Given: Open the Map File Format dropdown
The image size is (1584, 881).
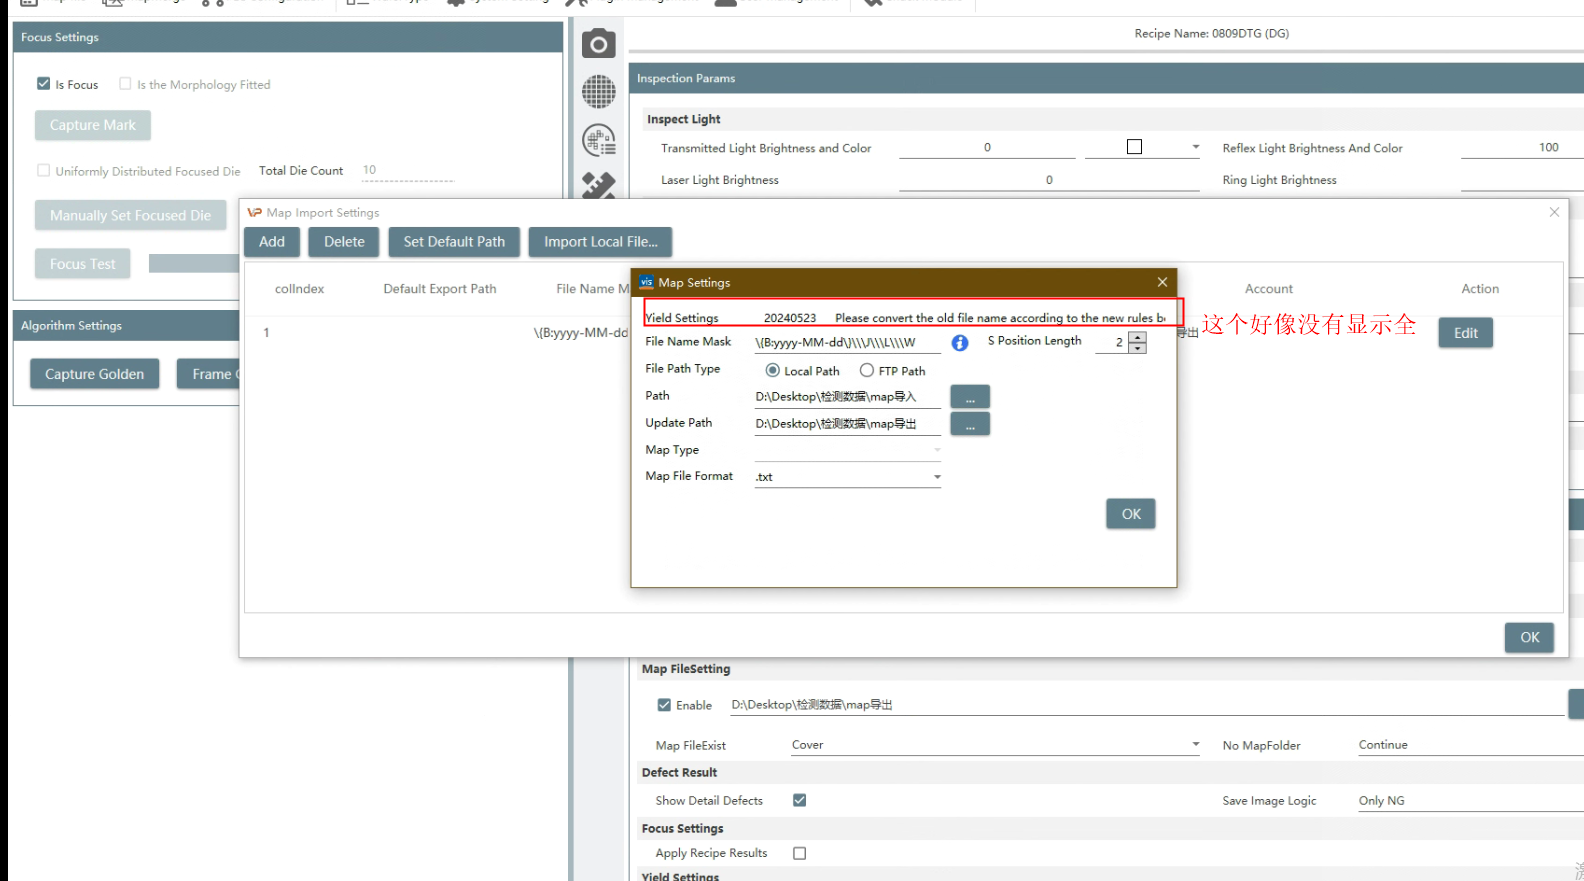Looking at the screenshot, I should [937, 477].
